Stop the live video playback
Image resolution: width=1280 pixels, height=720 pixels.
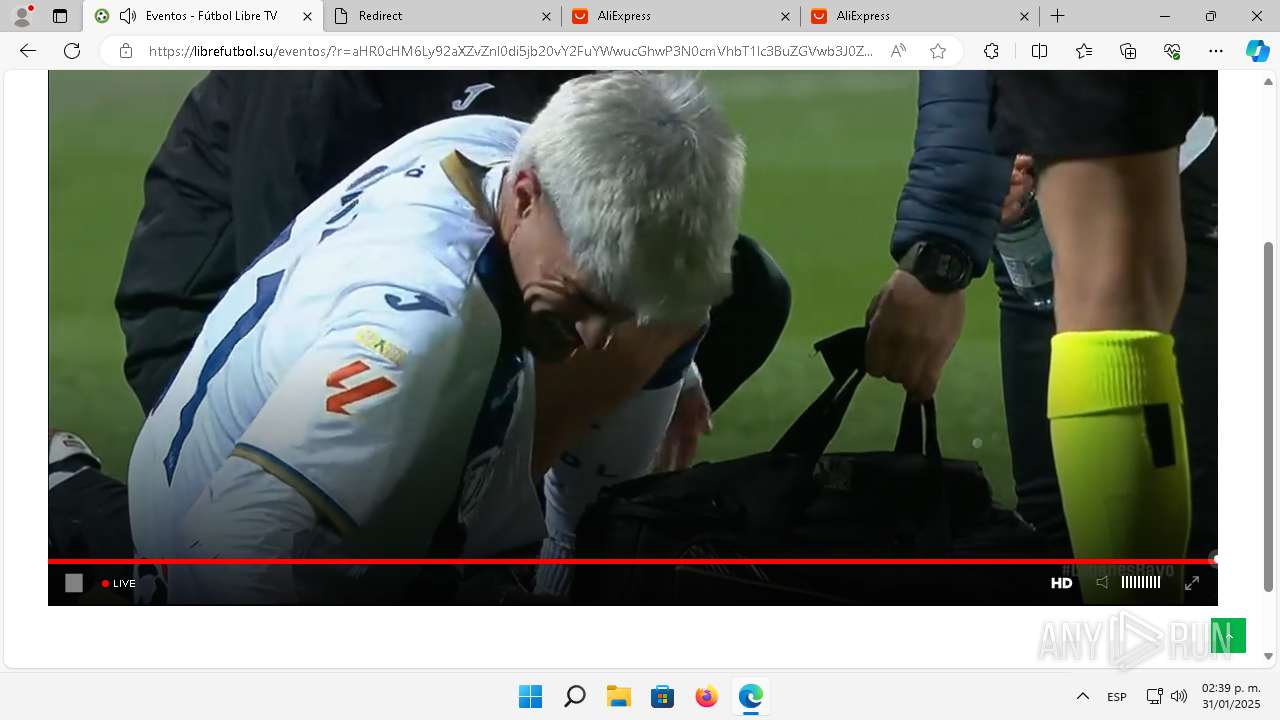[74, 583]
